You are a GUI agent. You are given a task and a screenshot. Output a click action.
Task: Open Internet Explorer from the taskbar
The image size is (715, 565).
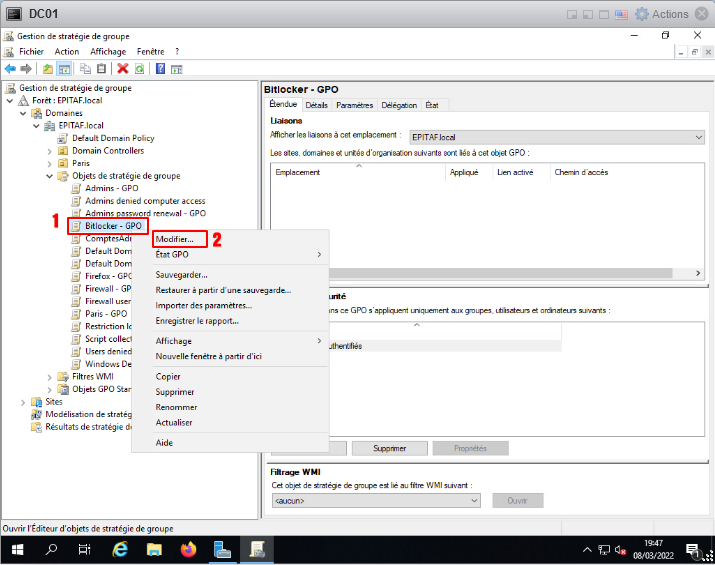[x=121, y=550]
